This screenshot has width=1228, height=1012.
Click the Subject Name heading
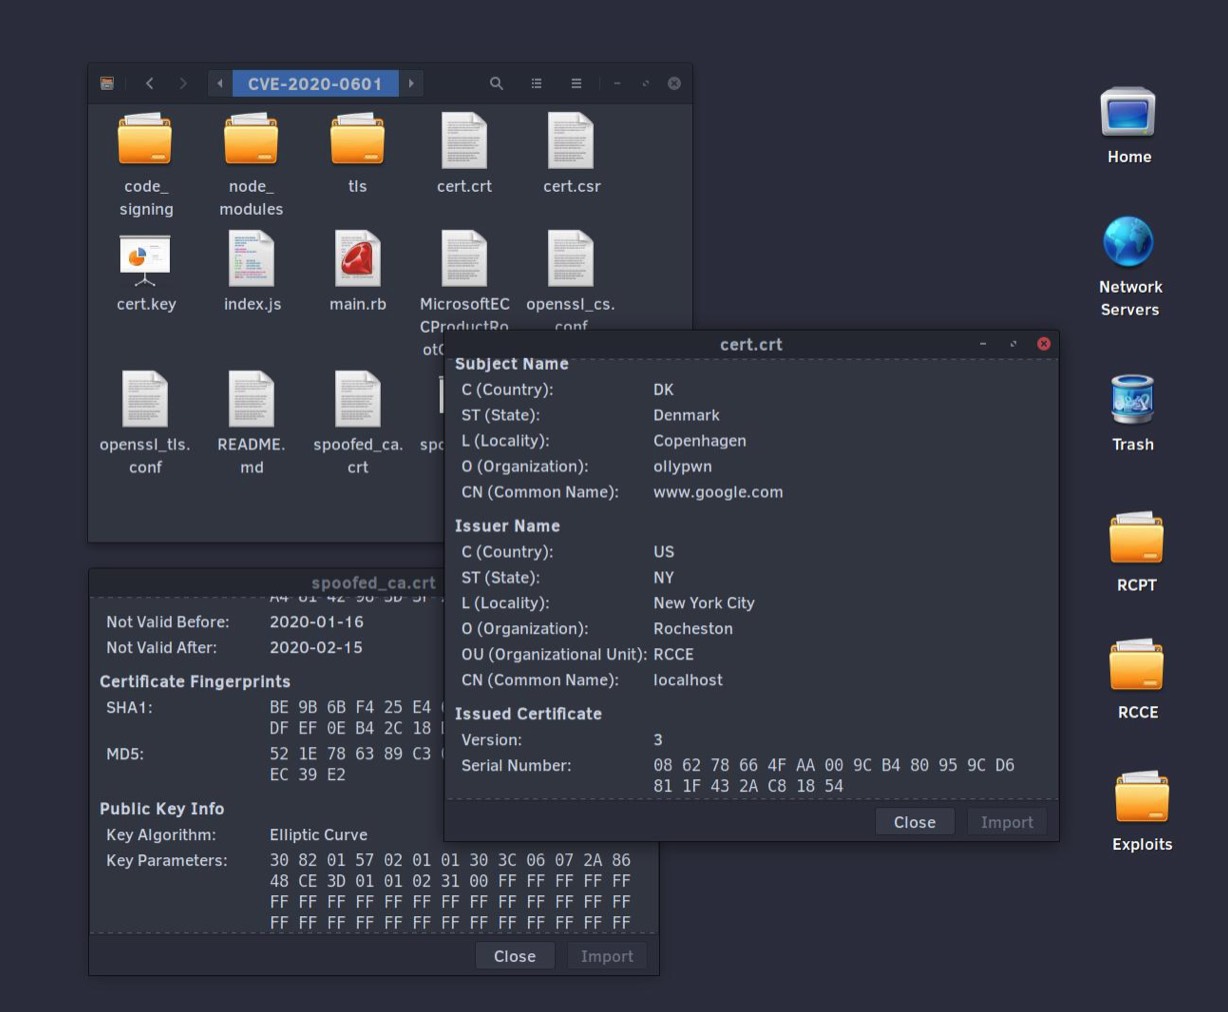pos(511,364)
